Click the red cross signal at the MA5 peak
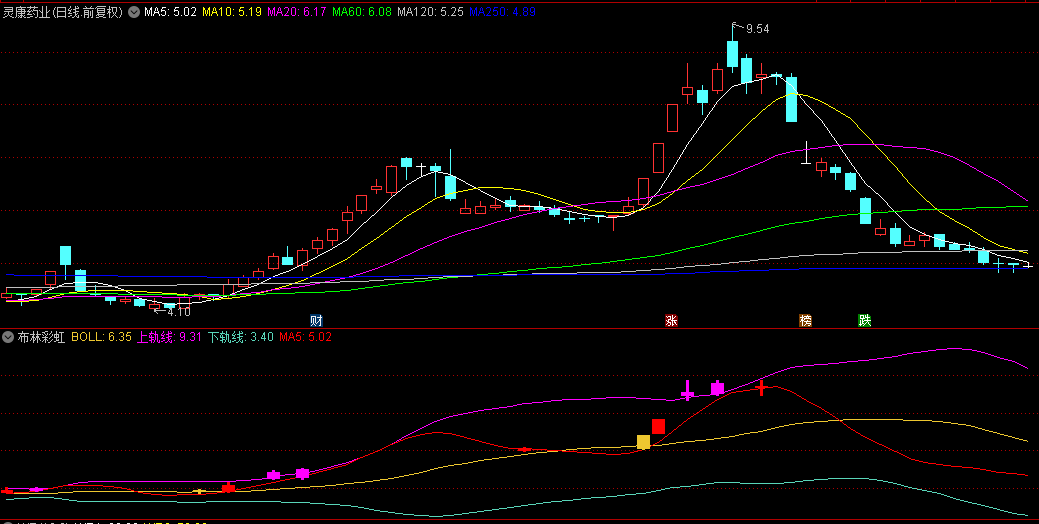The width and height of the screenshot is (1039, 524). (761, 386)
